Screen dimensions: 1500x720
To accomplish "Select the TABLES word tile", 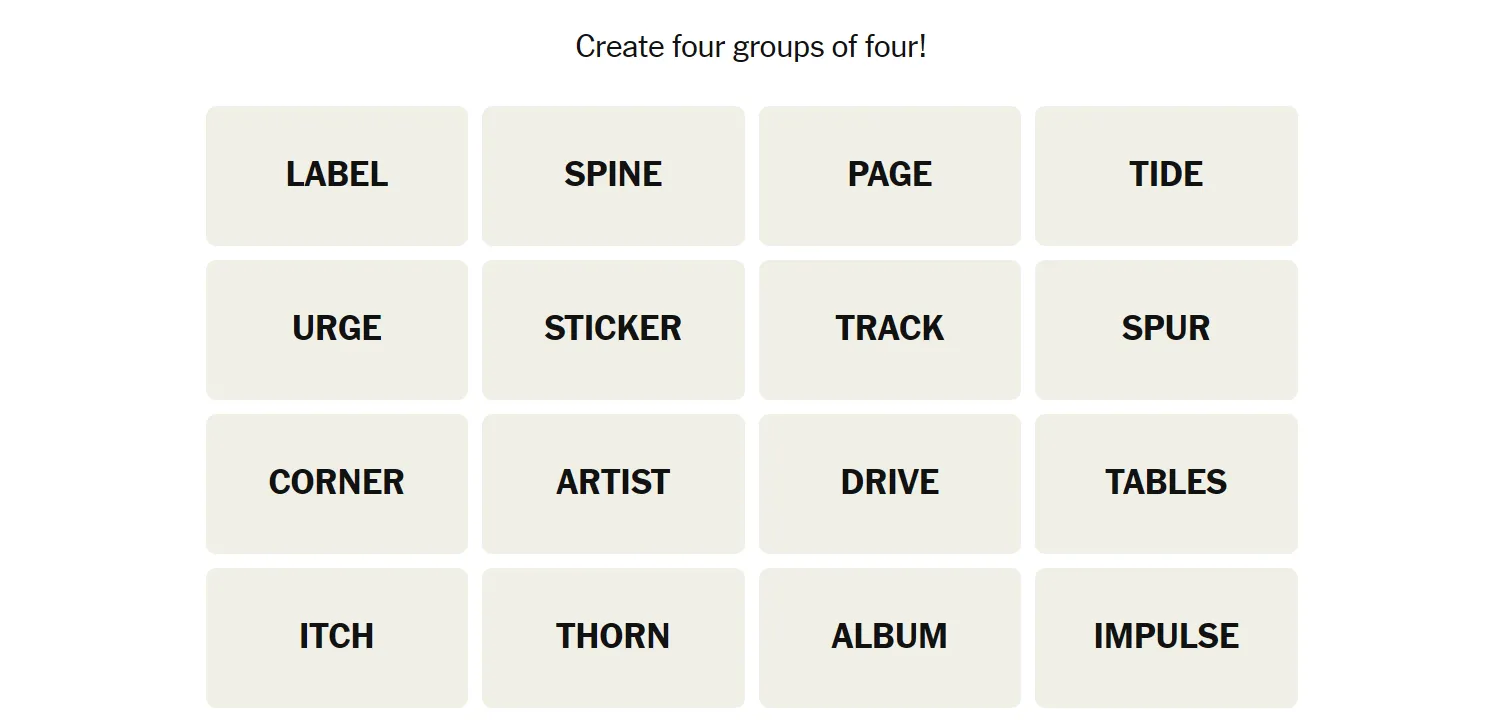I will pyautogui.click(x=1166, y=483).
